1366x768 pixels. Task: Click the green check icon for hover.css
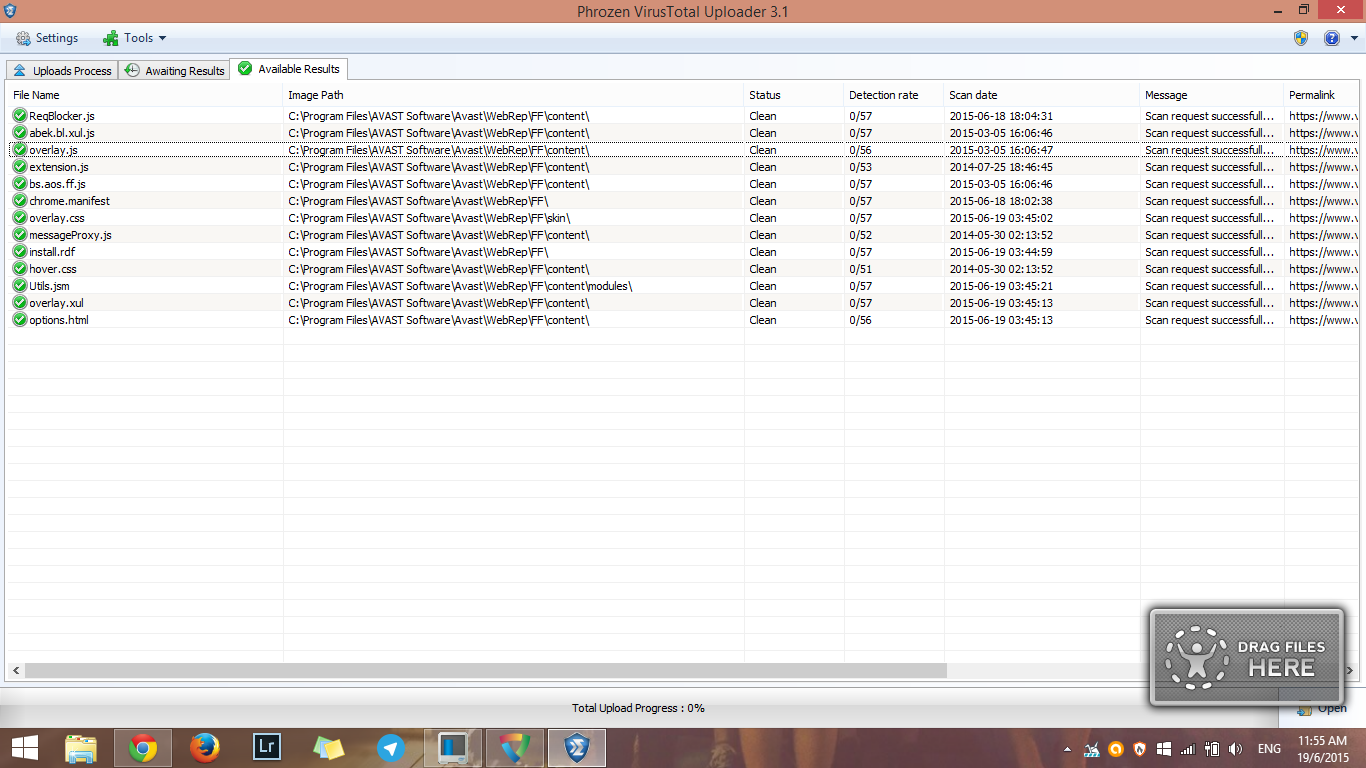coord(19,269)
